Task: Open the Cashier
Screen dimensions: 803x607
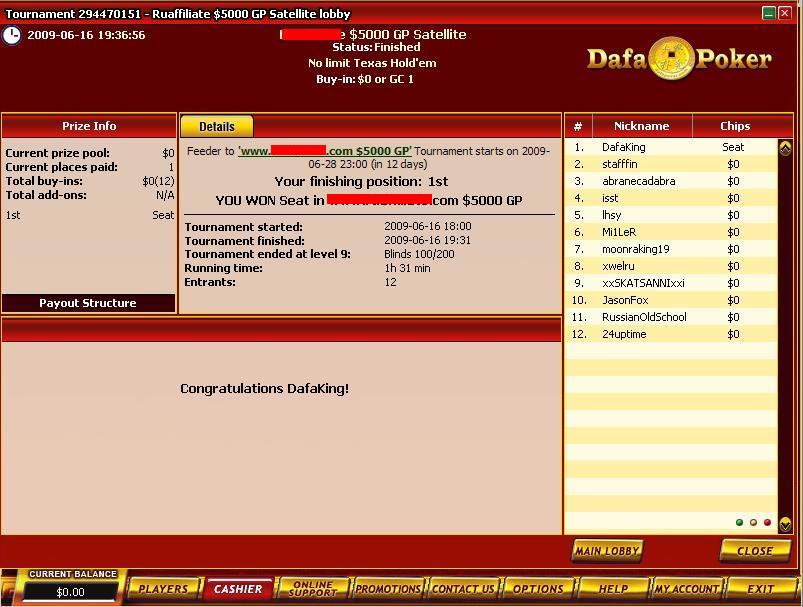Action: (238, 589)
